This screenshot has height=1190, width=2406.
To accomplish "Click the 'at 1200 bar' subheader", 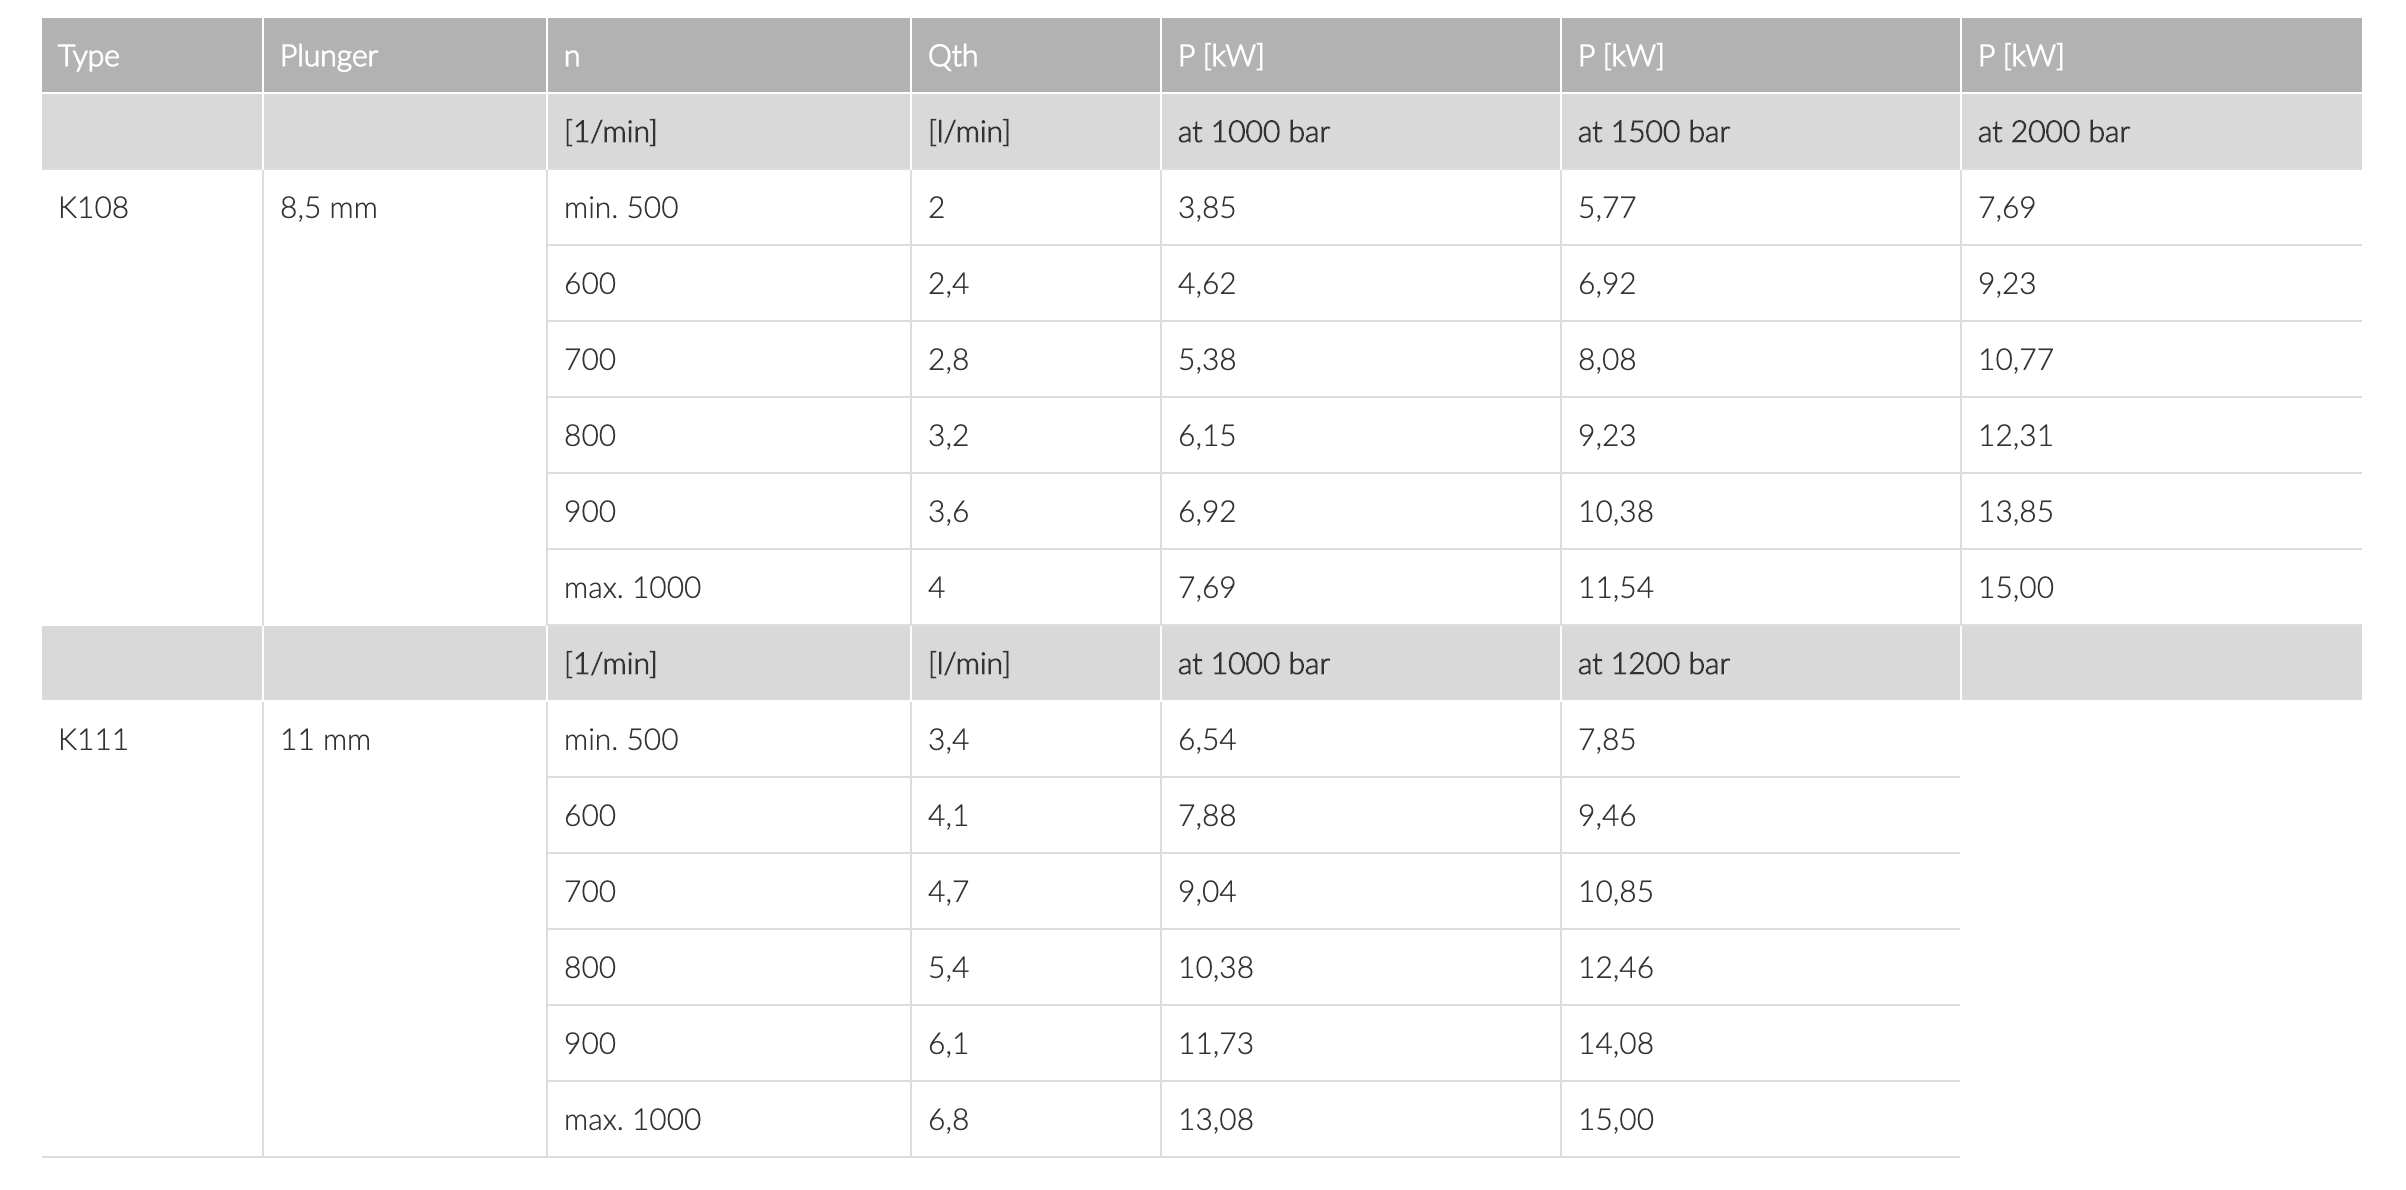I will click(x=1653, y=664).
